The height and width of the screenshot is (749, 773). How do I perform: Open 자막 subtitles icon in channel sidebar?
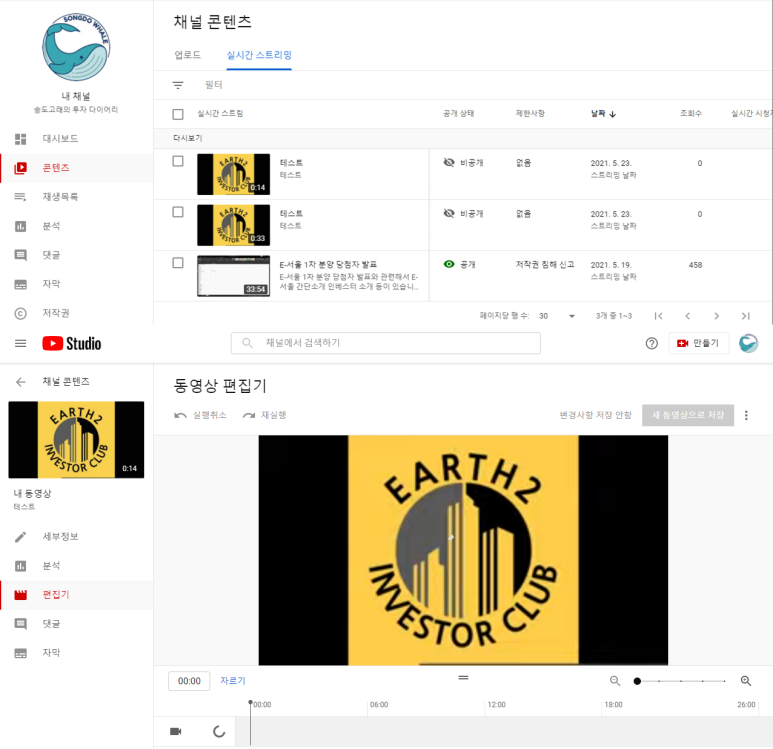21,284
